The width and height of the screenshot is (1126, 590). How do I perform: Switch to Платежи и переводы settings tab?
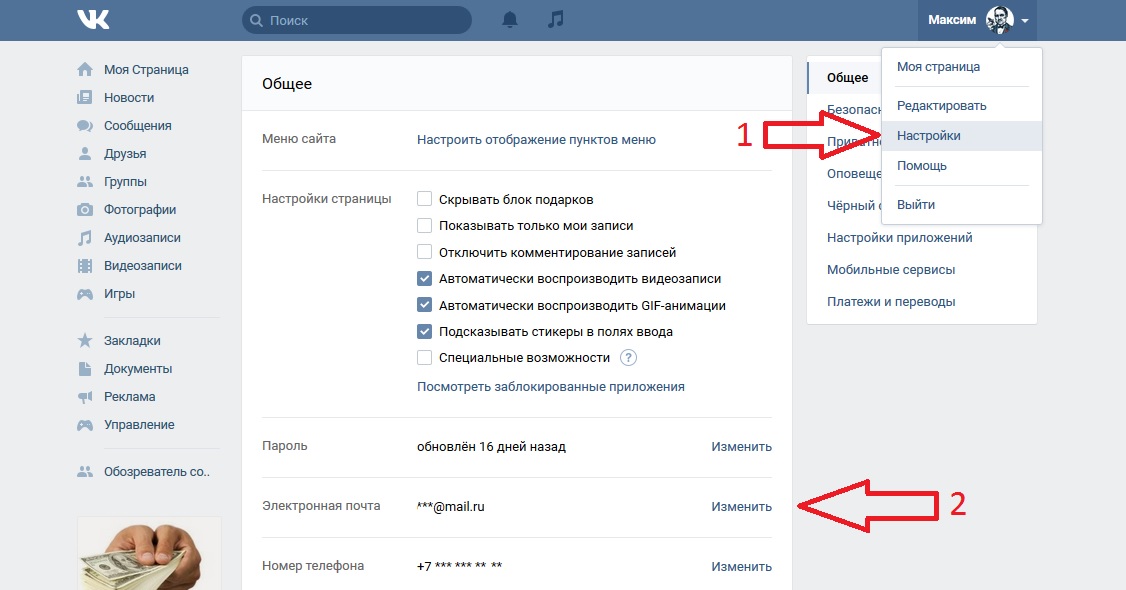(x=890, y=302)
